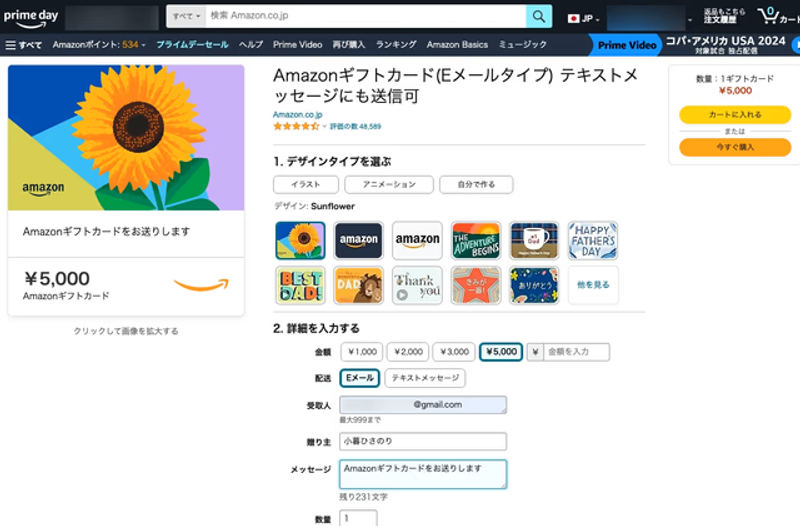Expand the search category すべて dropdown
Viewport: 800px width, 526px height.
point(186,17)
